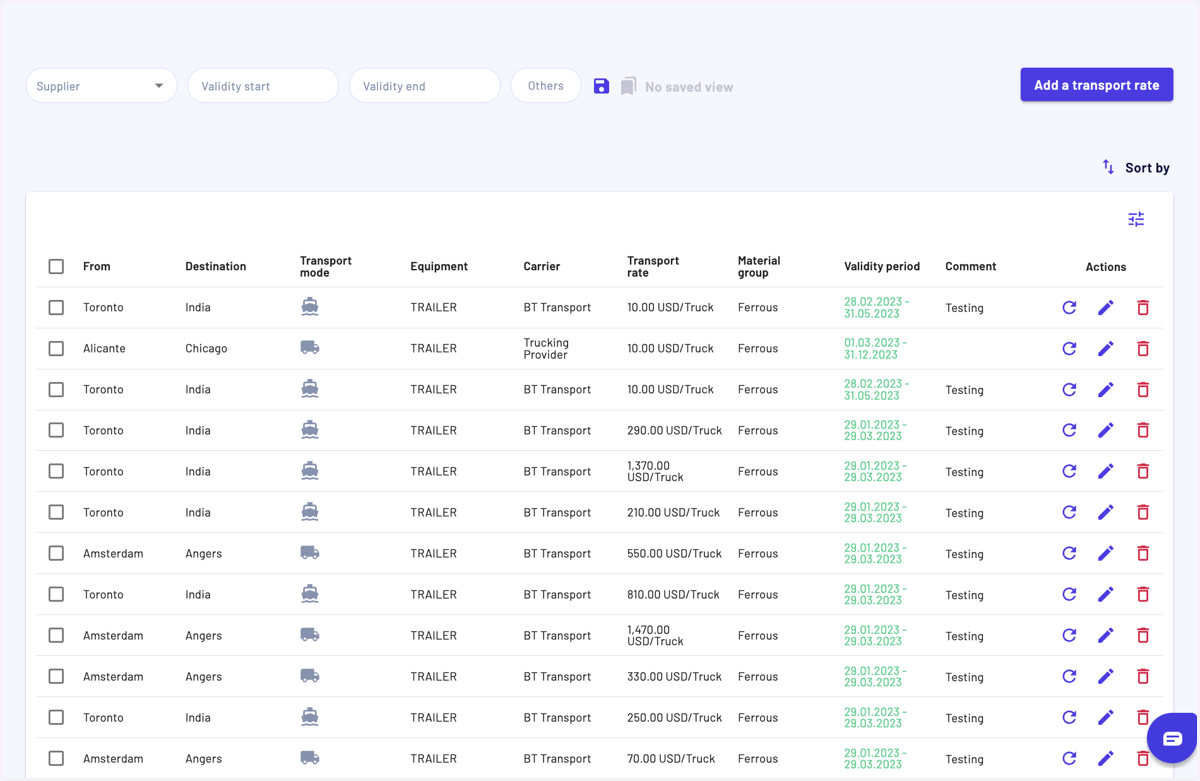Renew the 210.00 USD/Truck rate

click(1069, 512)
